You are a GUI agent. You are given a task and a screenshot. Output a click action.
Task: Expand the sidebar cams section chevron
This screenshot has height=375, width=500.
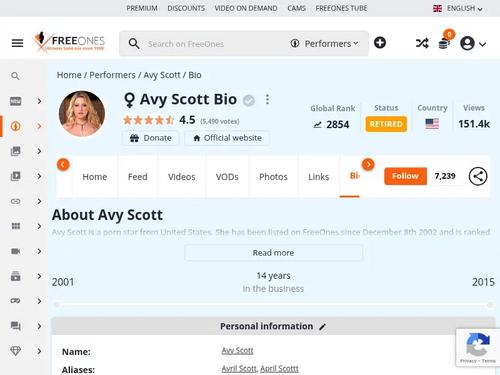pyautogui.click(x=39, y=251)
